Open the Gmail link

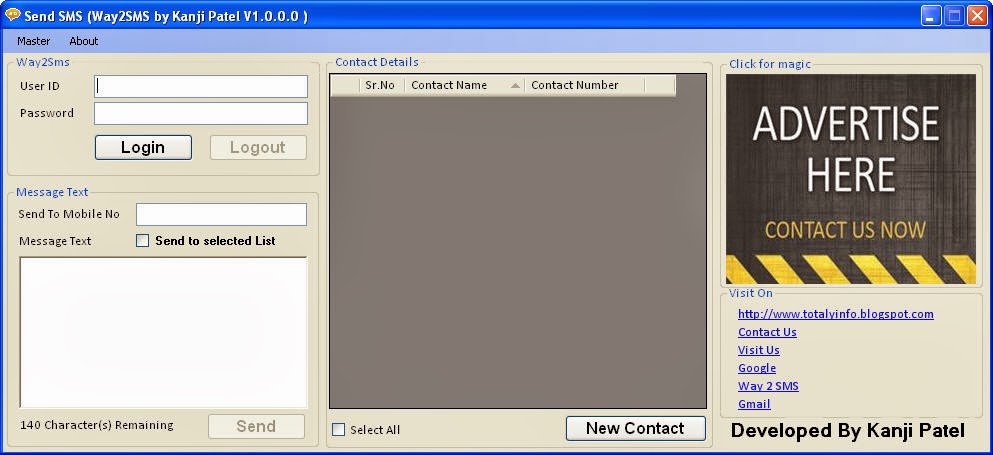[x=754, y=404]
